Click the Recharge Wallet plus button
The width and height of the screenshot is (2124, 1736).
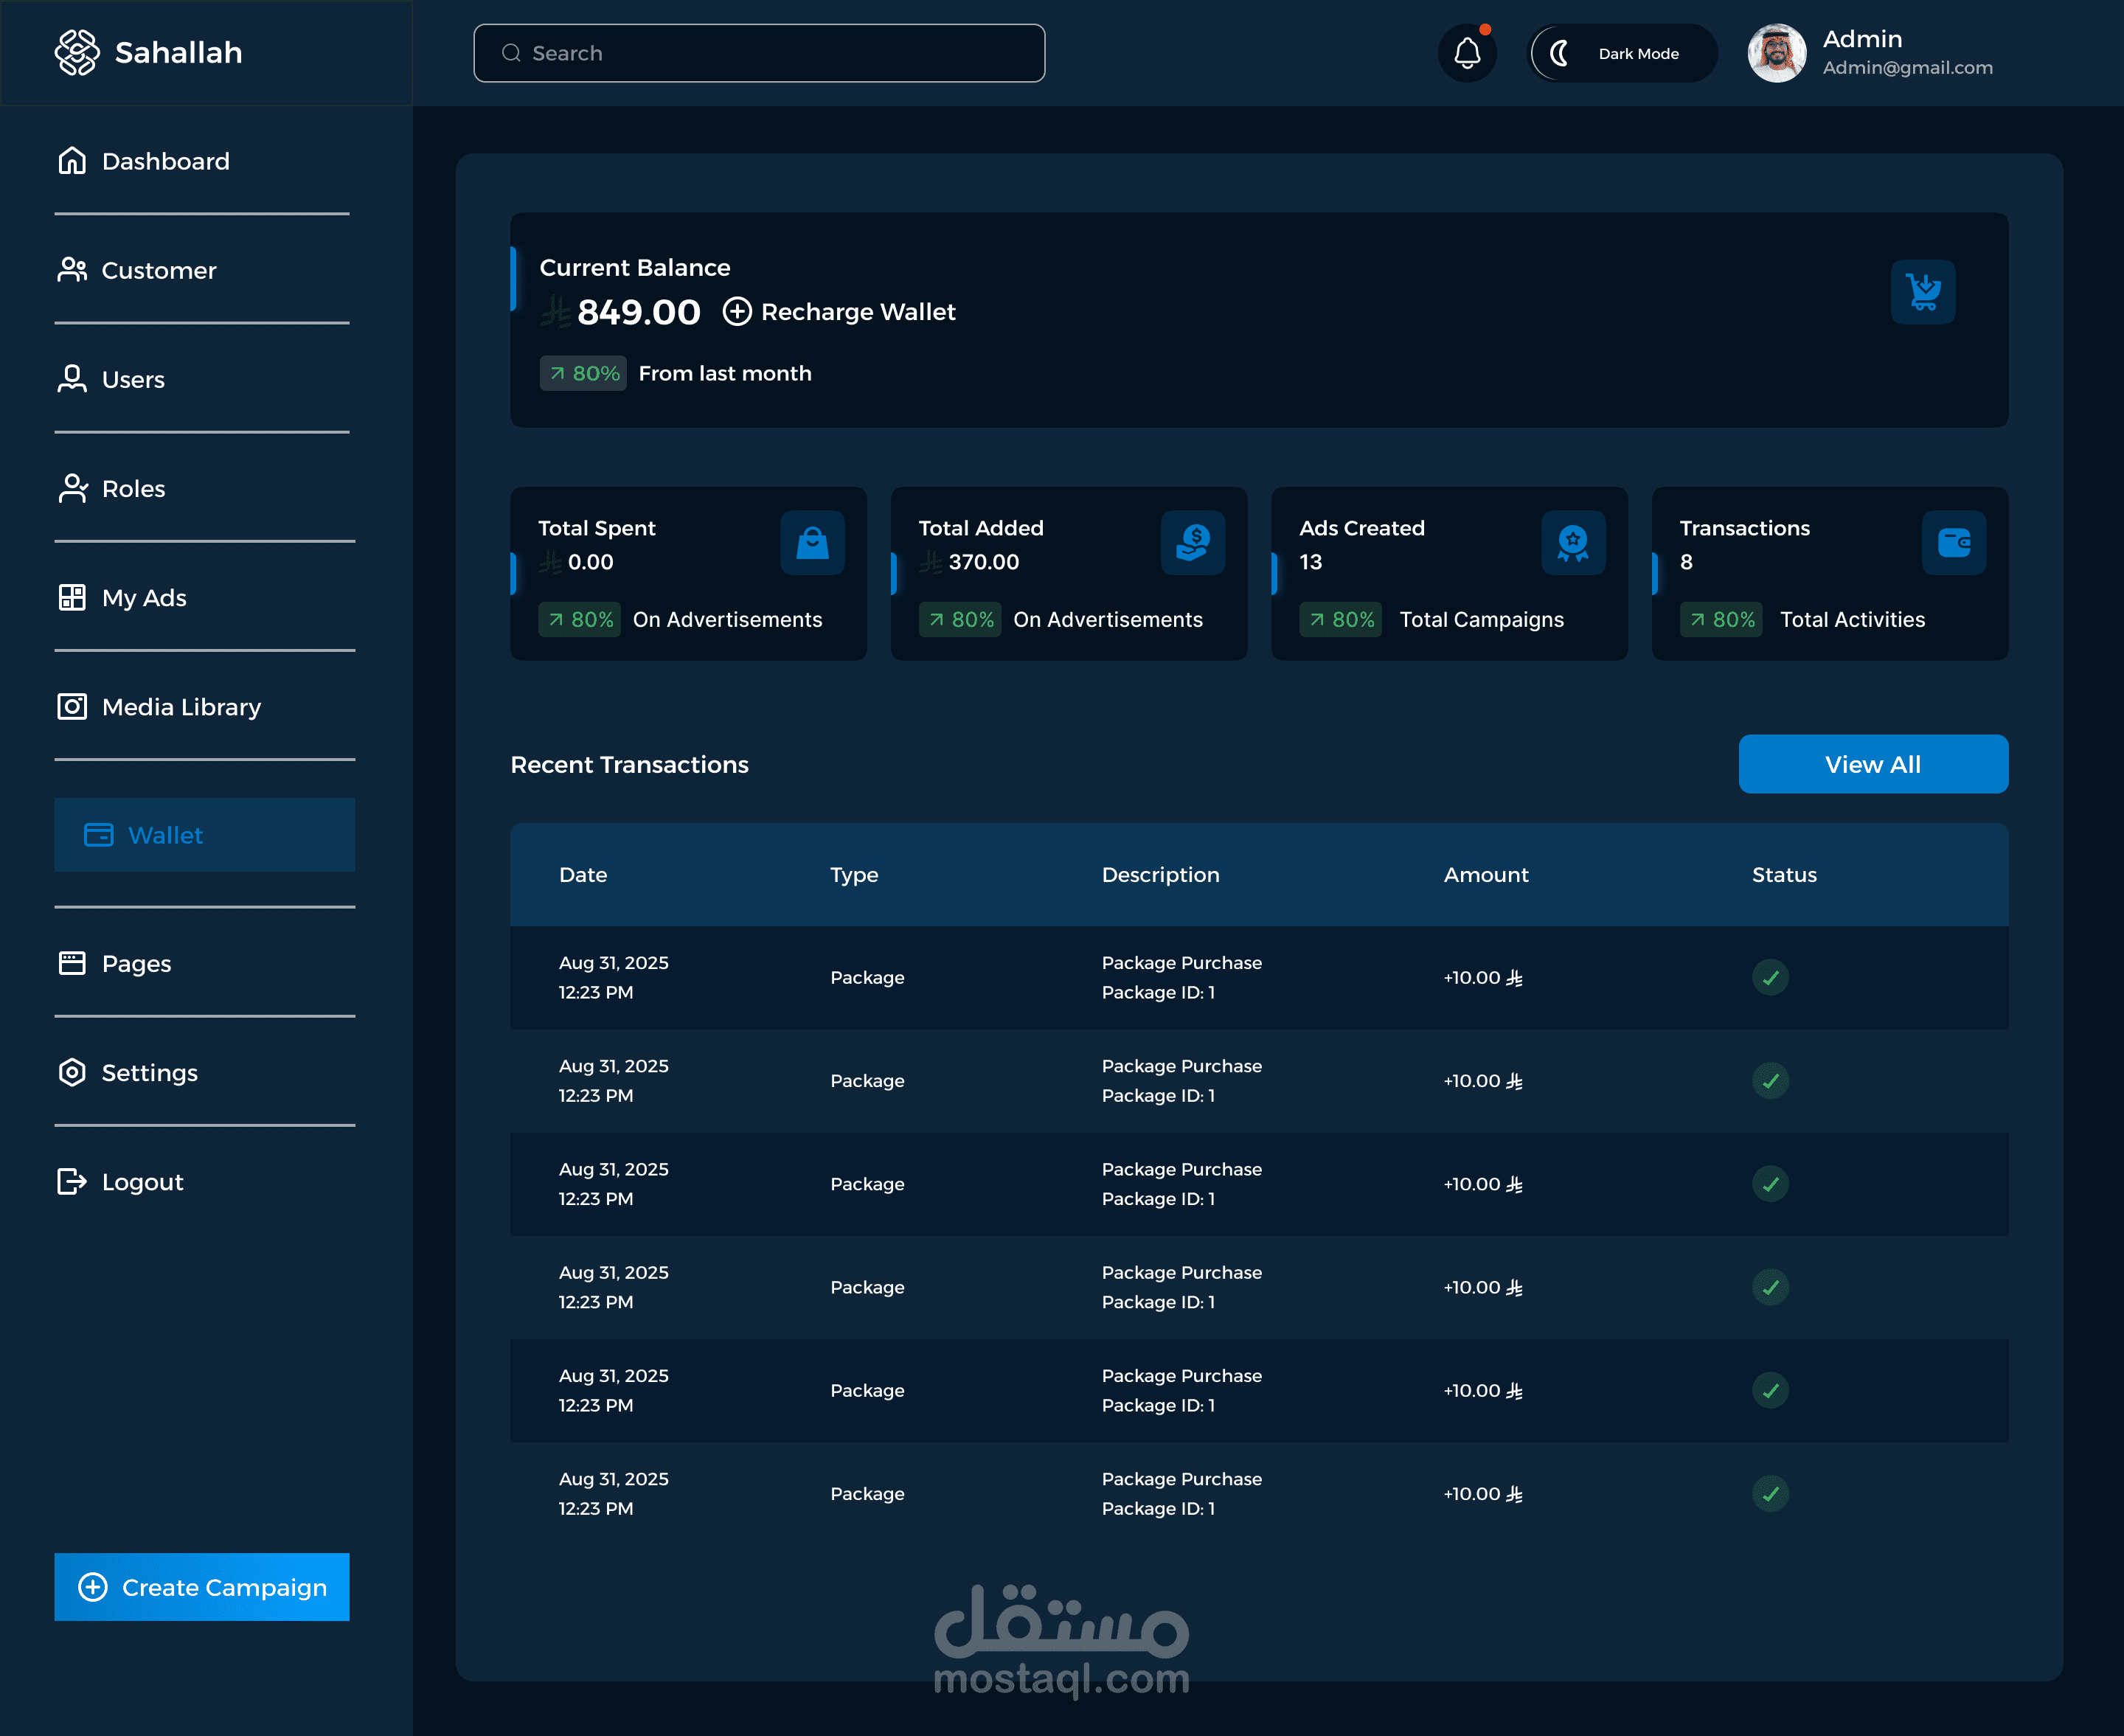(737, 312)
